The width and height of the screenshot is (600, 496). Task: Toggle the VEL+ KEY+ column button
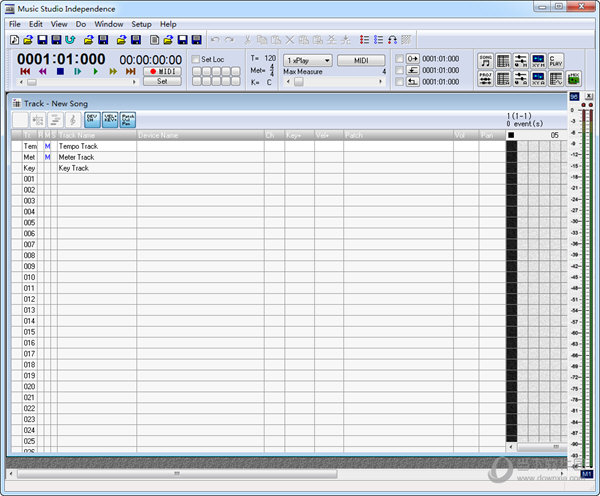point(110,120)
